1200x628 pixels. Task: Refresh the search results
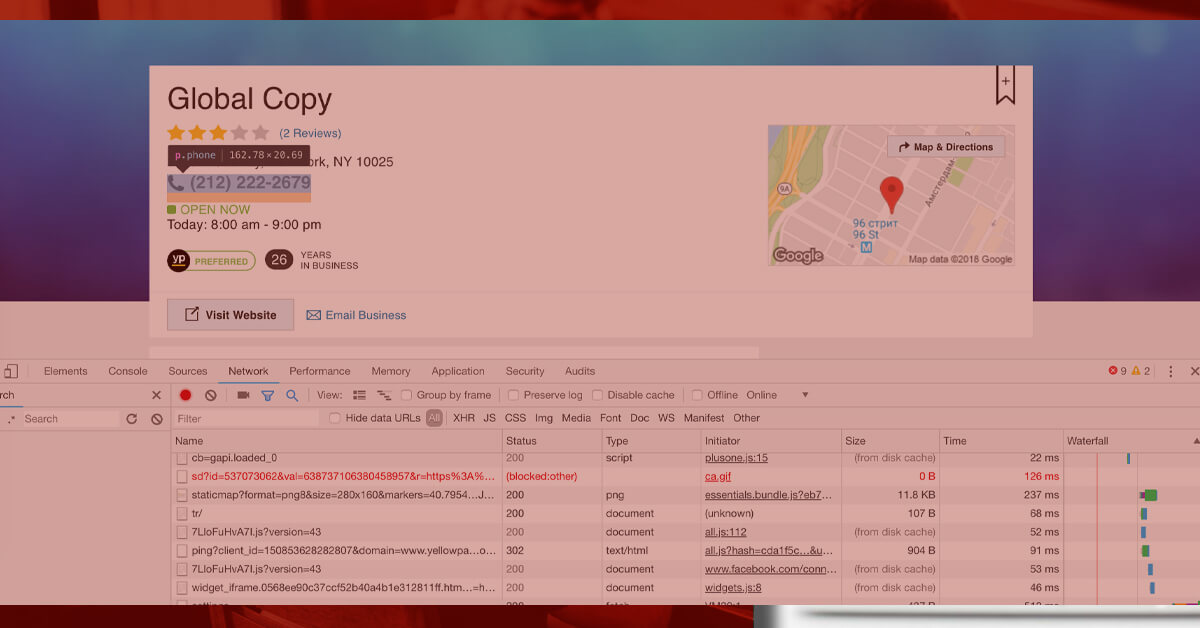131,419
